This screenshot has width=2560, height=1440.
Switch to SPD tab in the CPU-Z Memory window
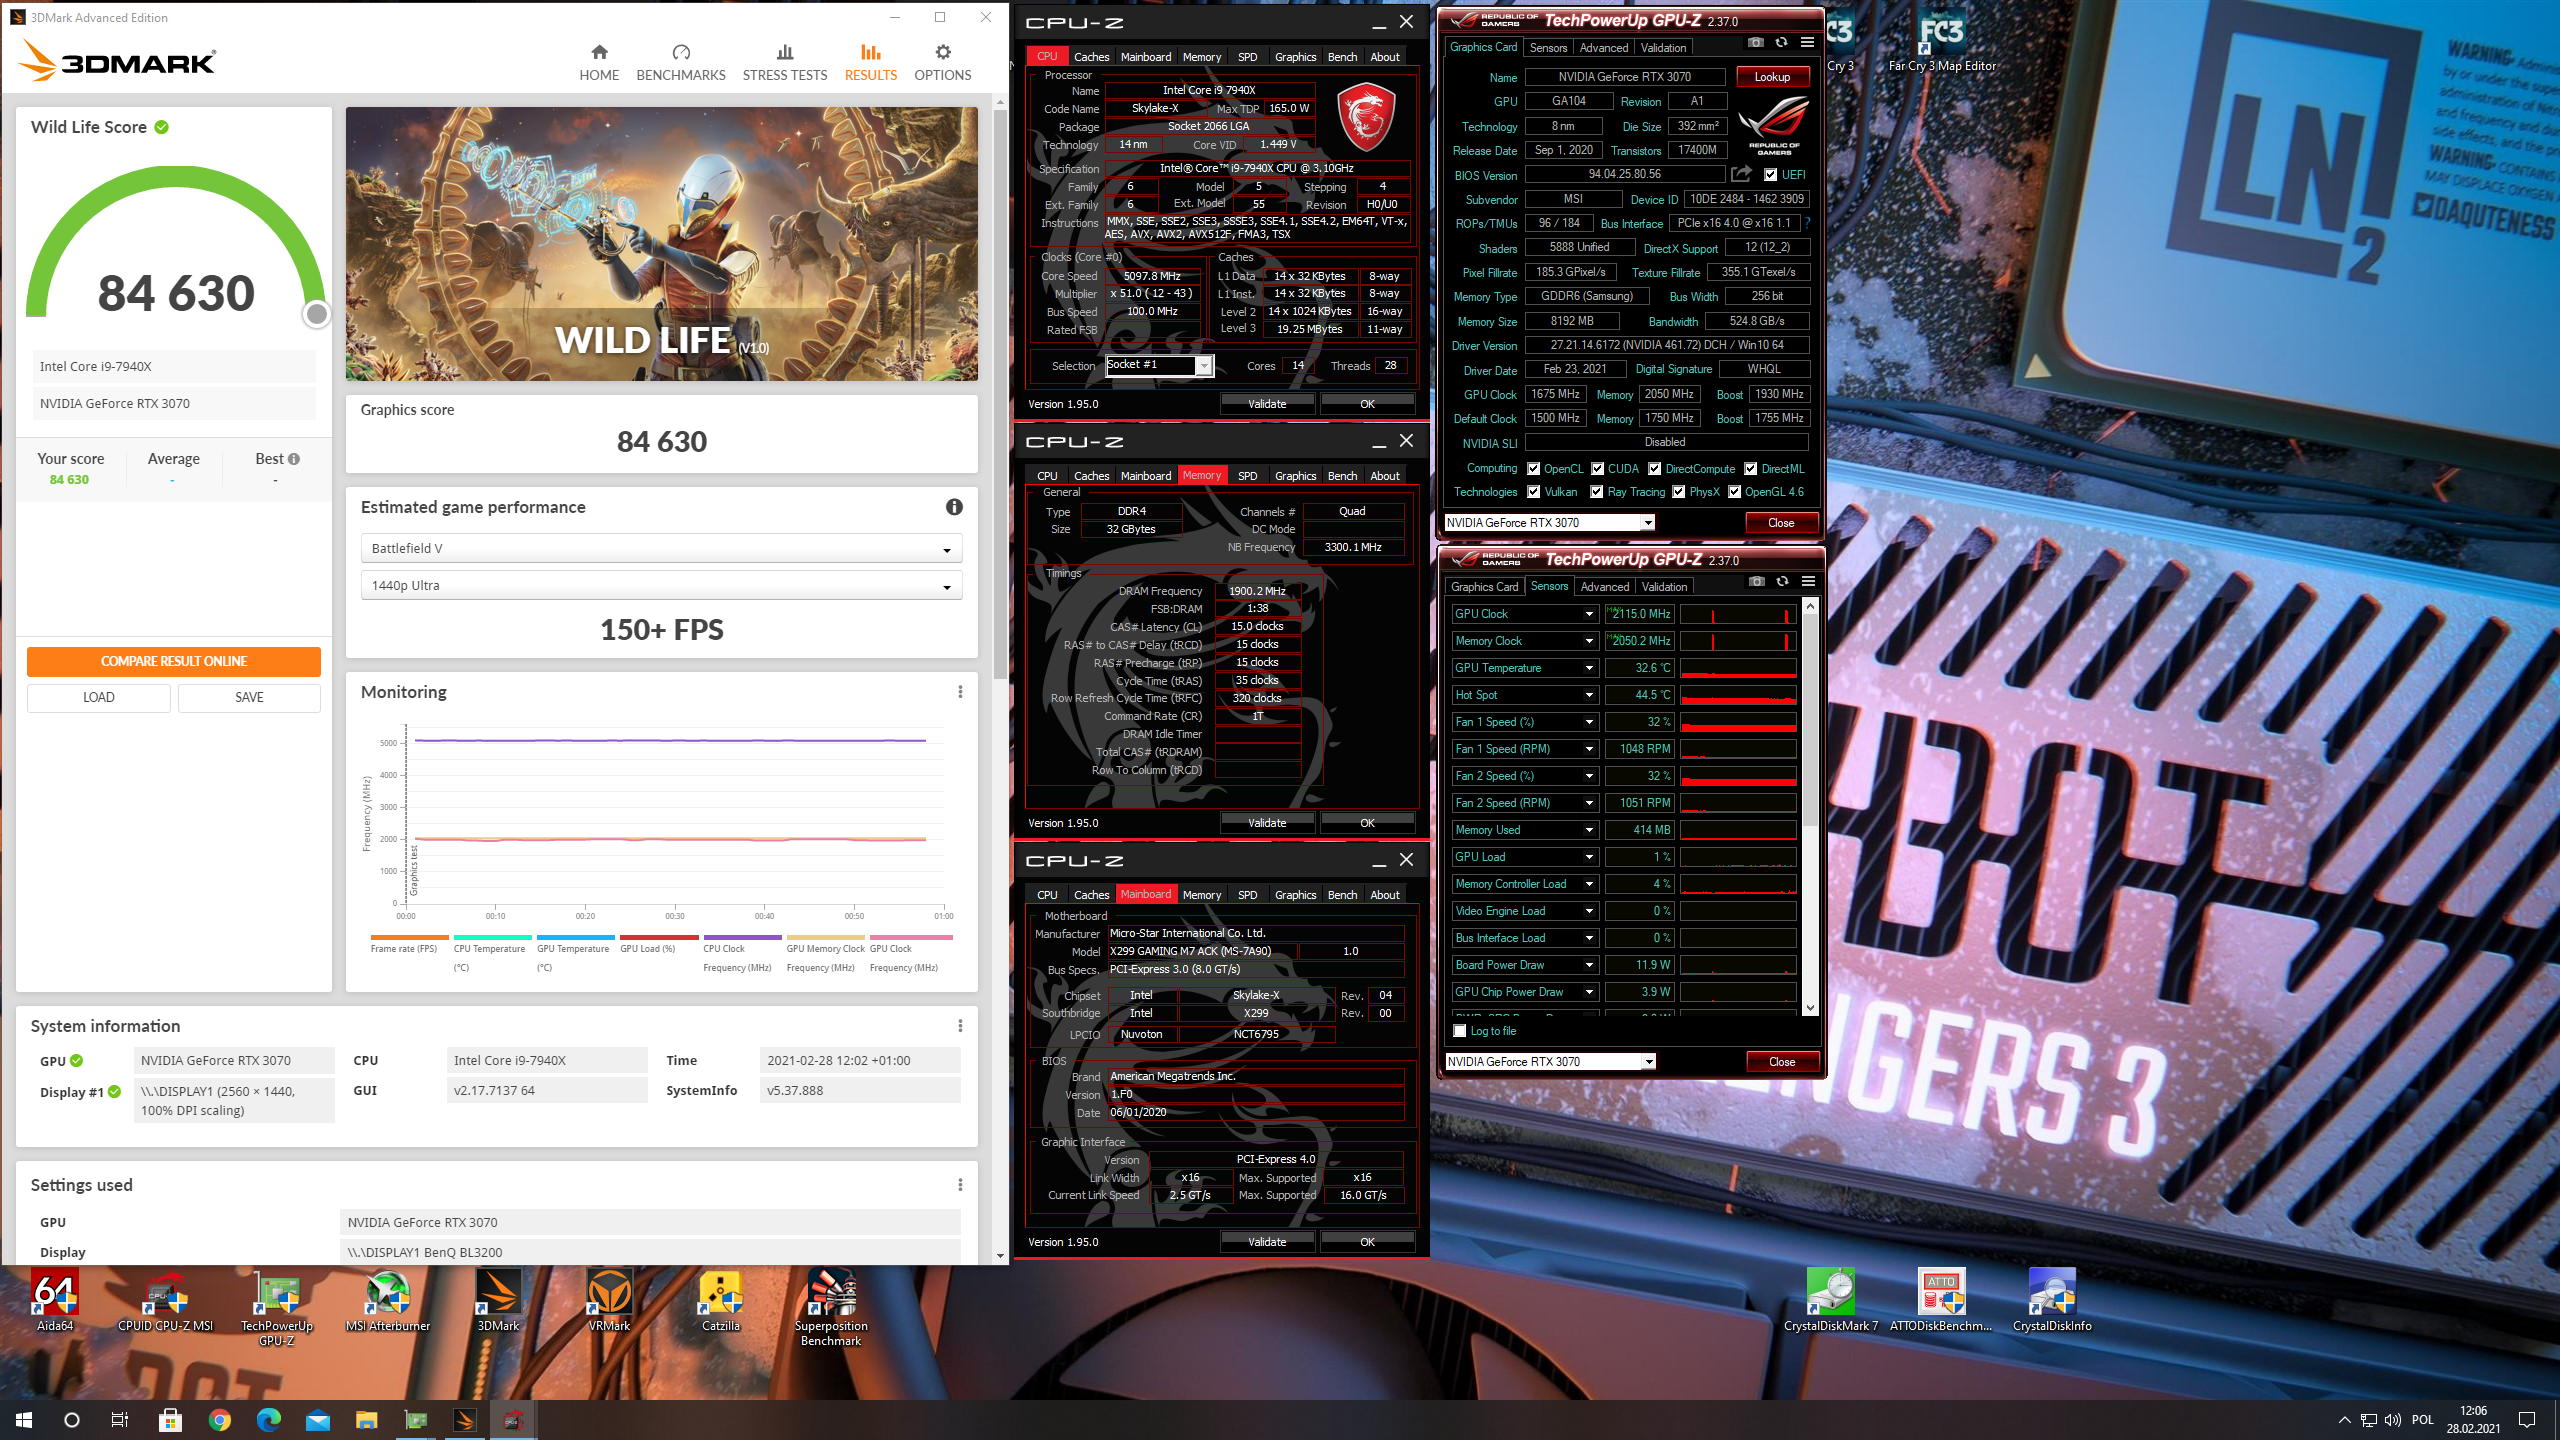coord(1247,476)
